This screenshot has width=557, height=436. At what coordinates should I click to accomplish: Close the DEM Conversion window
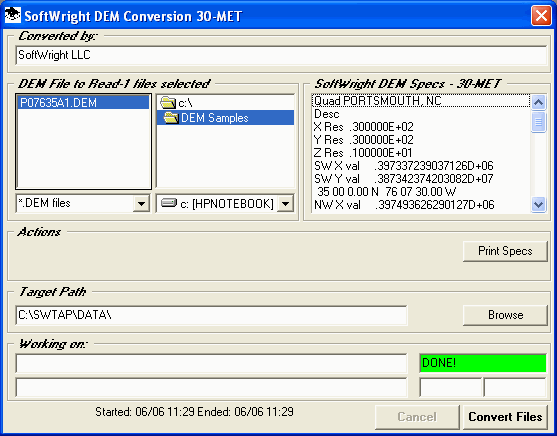541,16
